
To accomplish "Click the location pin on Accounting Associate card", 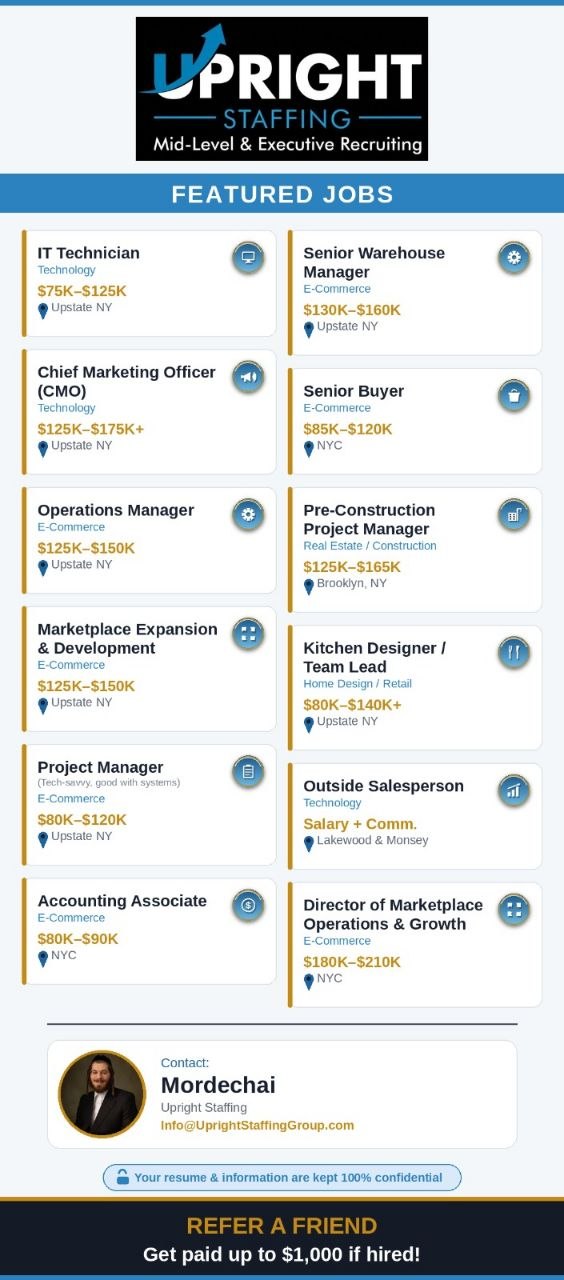I will [43, 958].
